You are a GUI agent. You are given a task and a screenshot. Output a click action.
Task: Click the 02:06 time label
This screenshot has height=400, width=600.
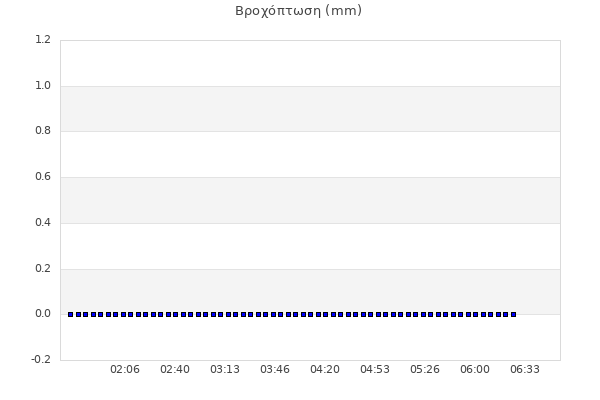pos(125,370)
